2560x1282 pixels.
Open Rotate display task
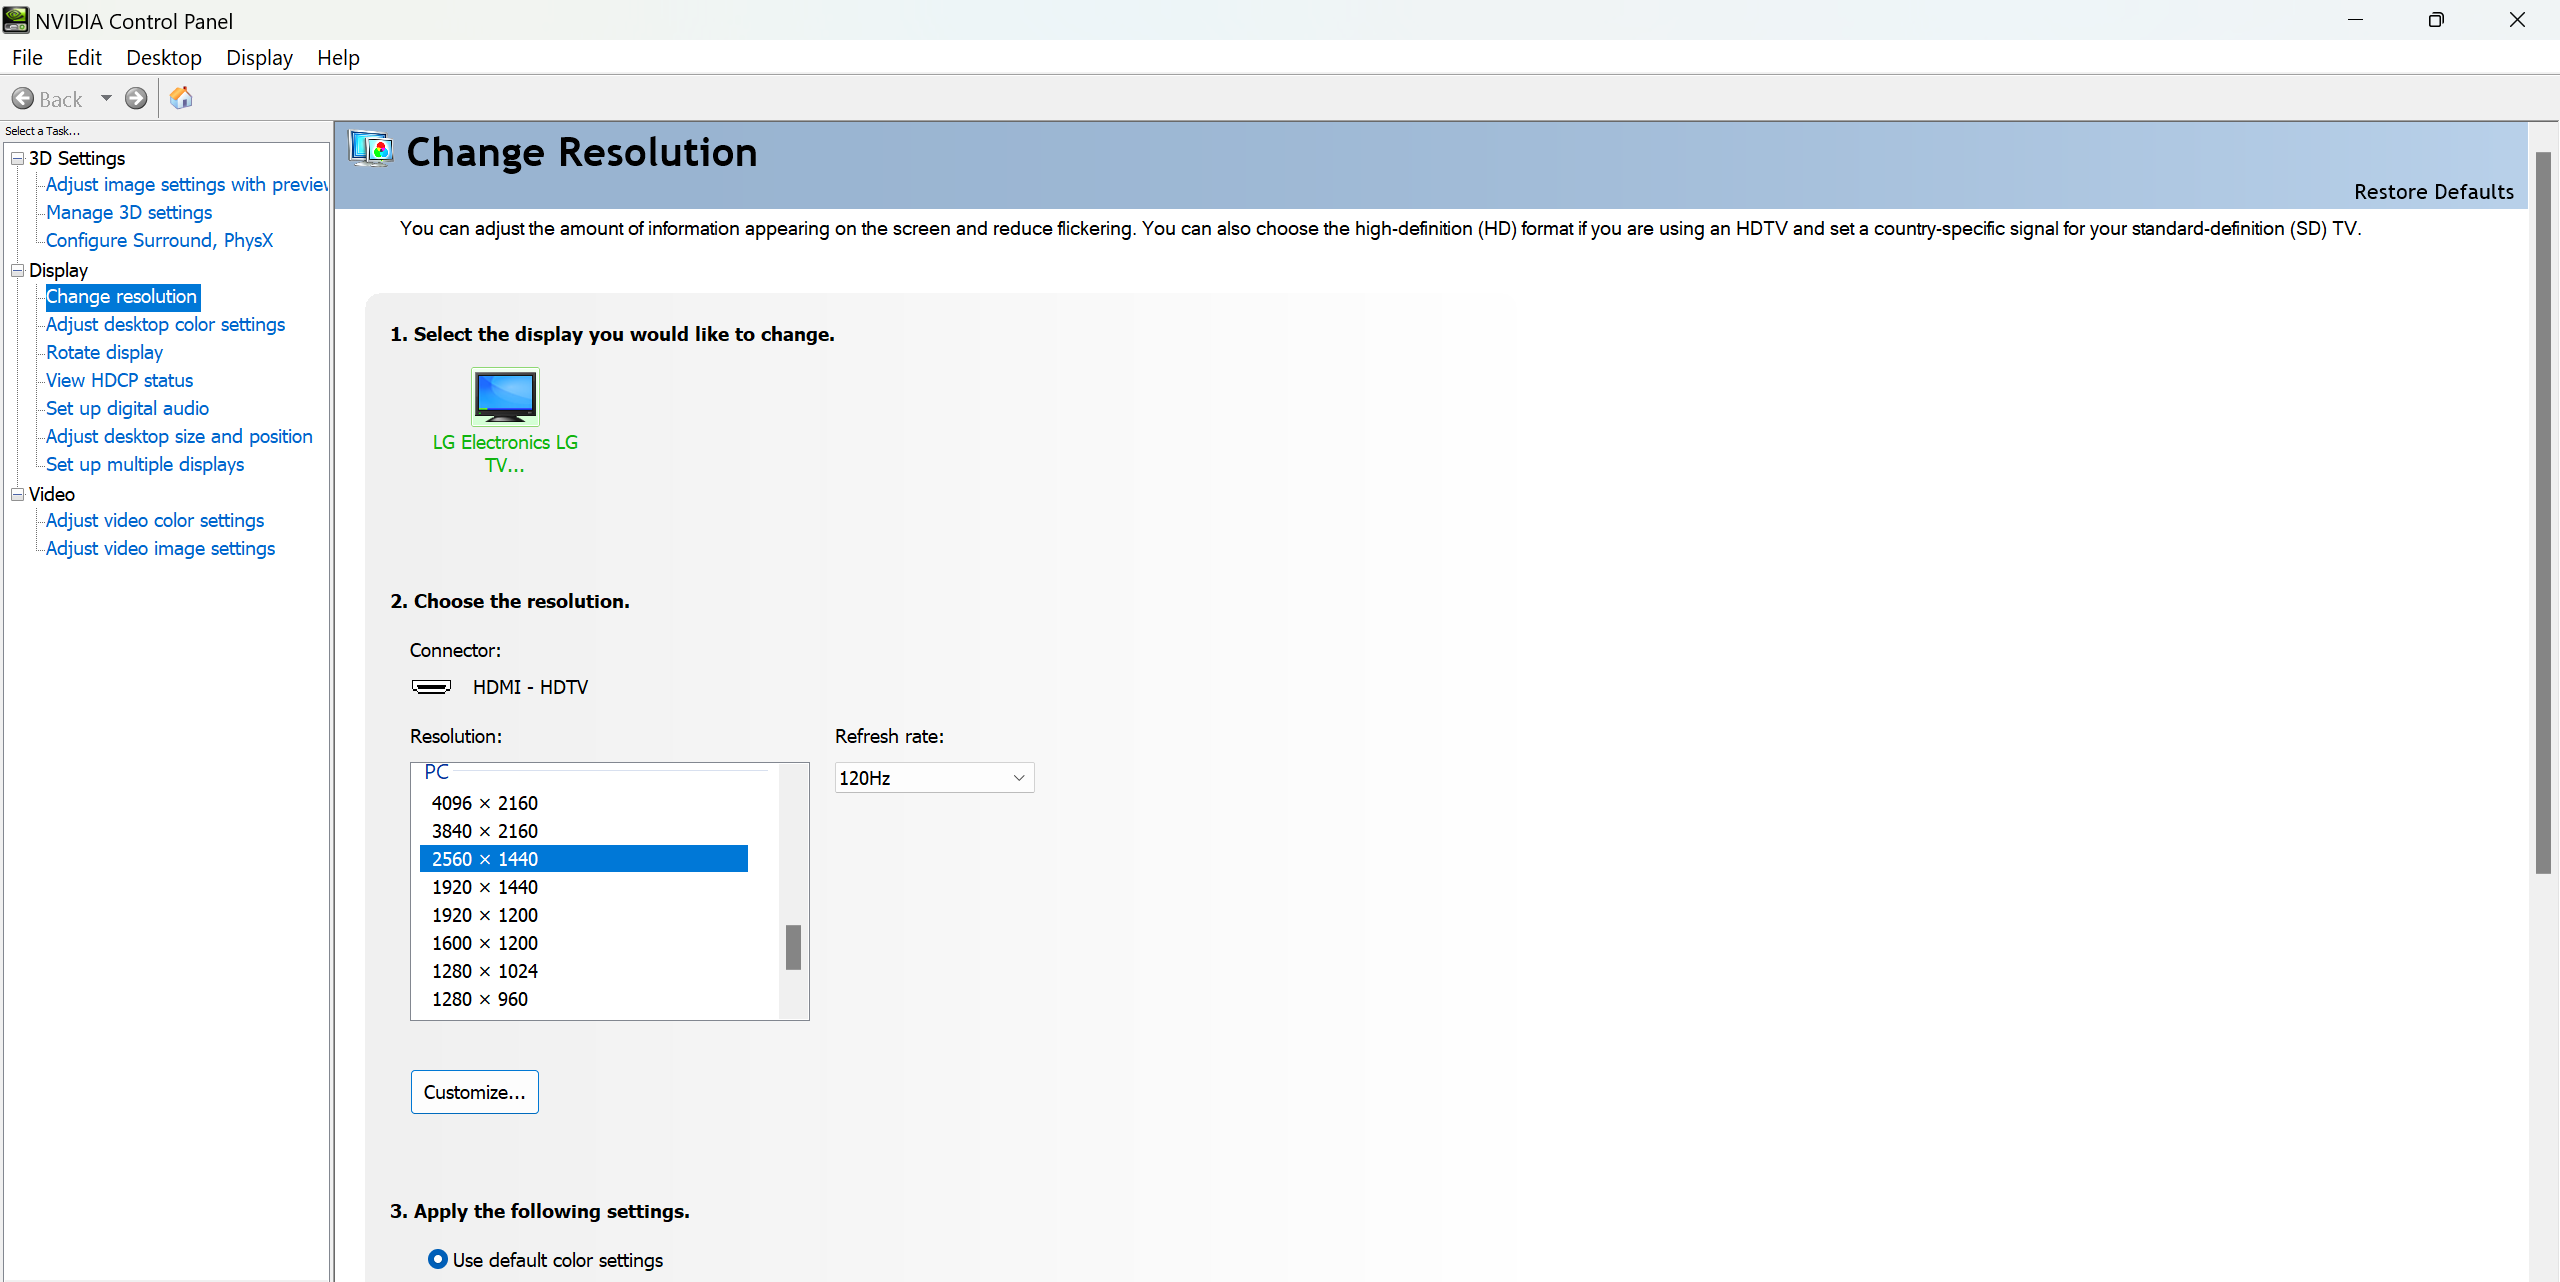pos(104,353)
